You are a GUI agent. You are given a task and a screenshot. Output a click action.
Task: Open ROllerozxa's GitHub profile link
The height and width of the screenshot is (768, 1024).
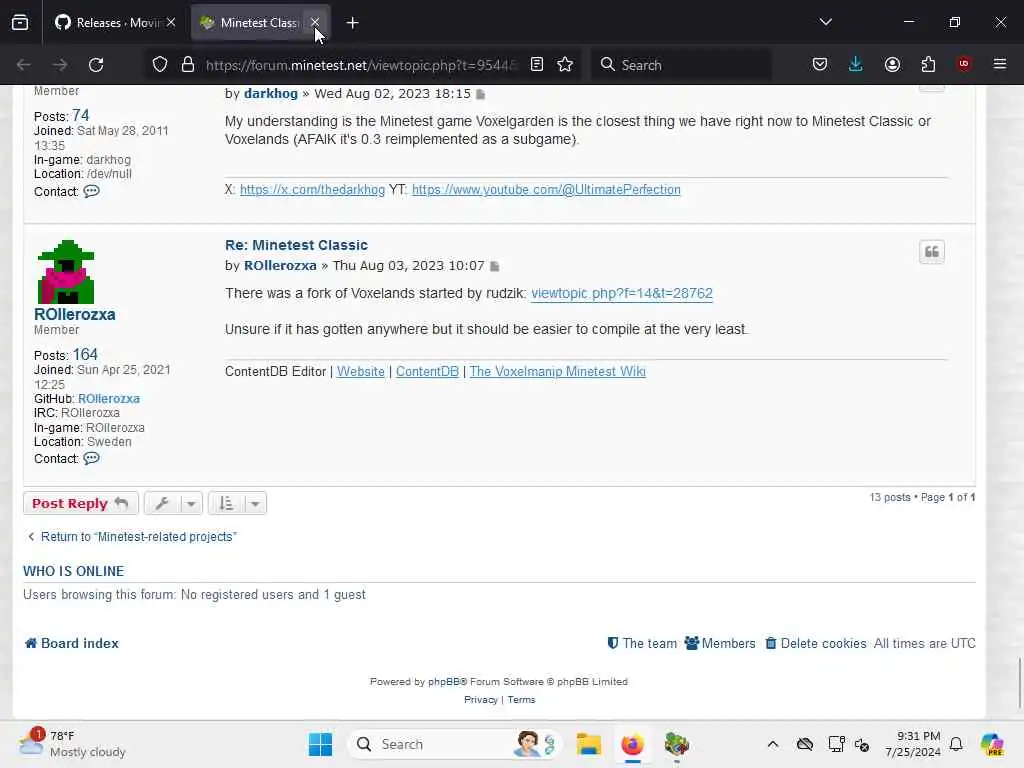point(108,398)
